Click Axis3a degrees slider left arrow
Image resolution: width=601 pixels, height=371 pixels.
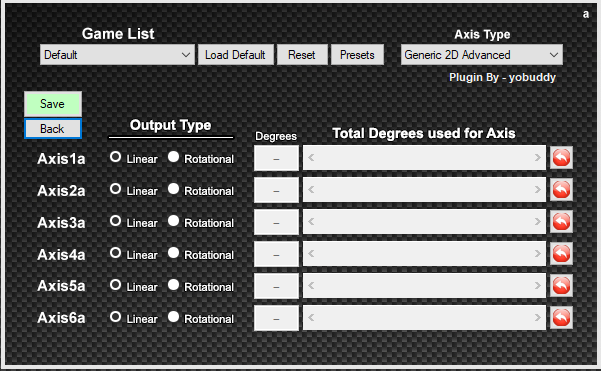pos(311,222)
